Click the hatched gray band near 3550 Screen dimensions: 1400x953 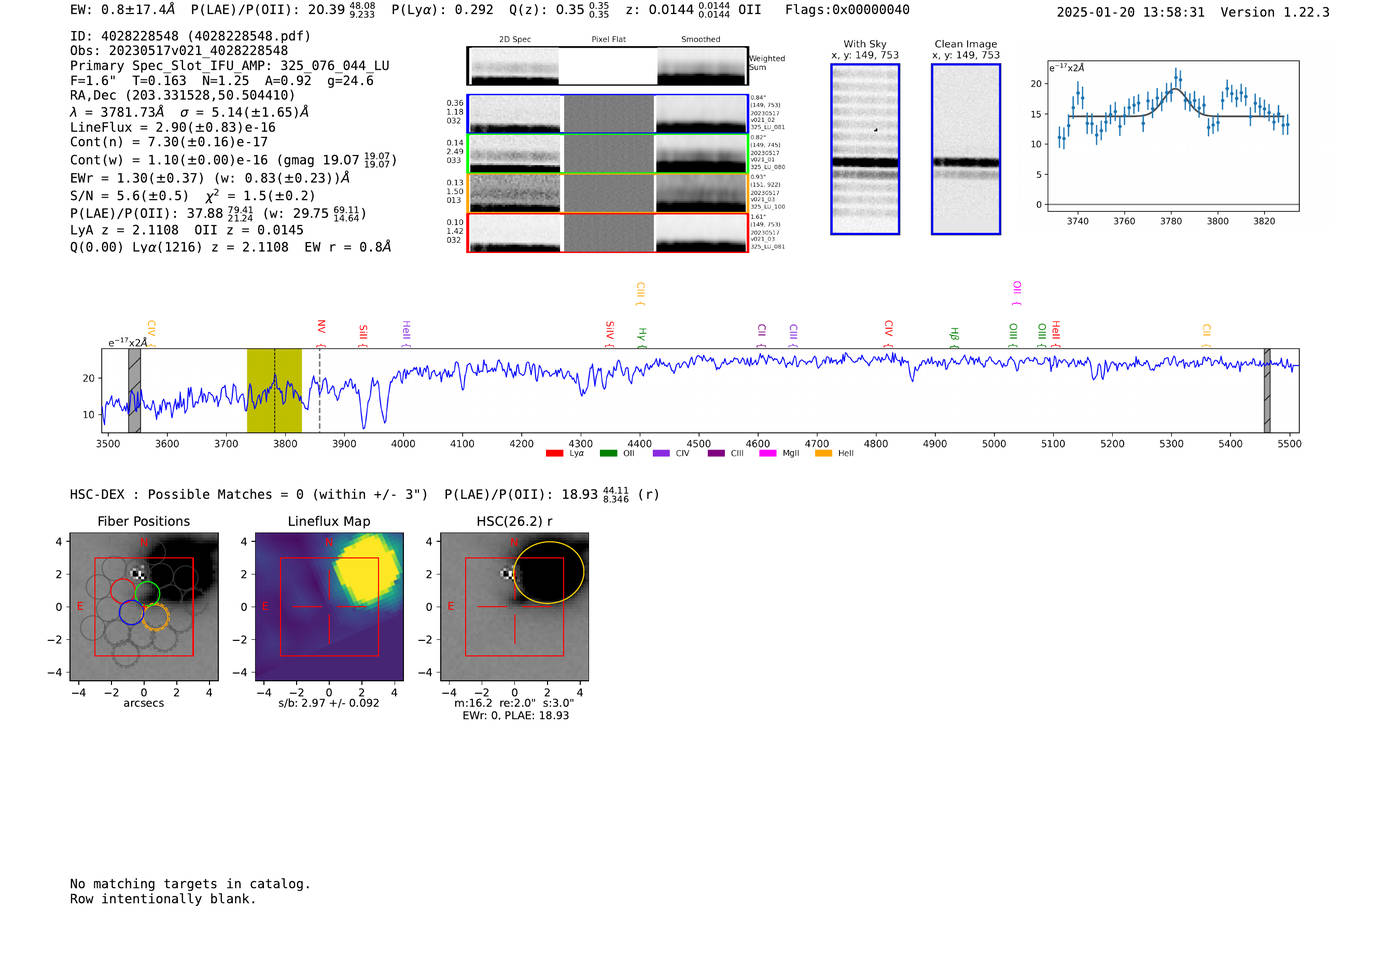point(135,391)
